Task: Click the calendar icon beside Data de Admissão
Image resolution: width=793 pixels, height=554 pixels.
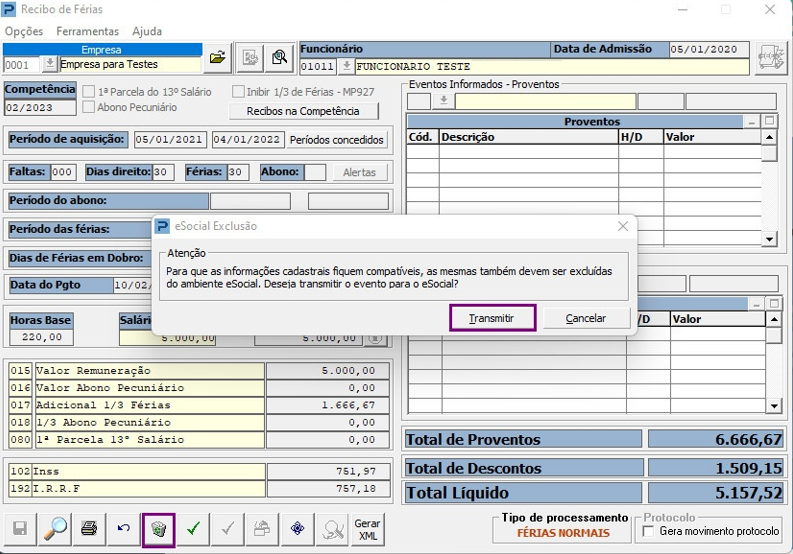Action: 771,58
